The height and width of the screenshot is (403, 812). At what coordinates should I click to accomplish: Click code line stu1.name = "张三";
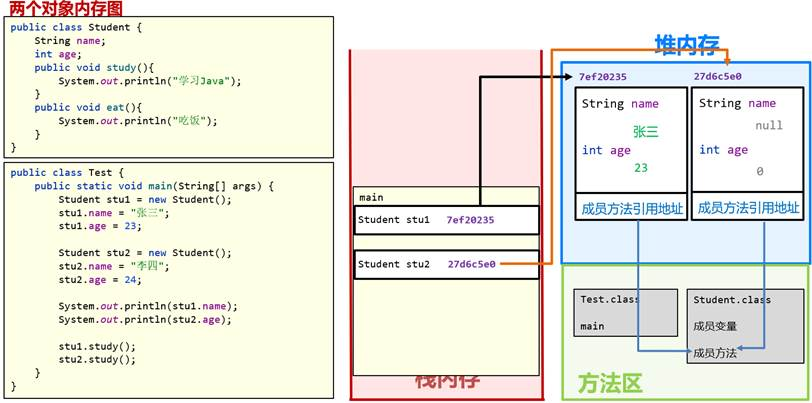pyautogui.click(x=113, y=212)
